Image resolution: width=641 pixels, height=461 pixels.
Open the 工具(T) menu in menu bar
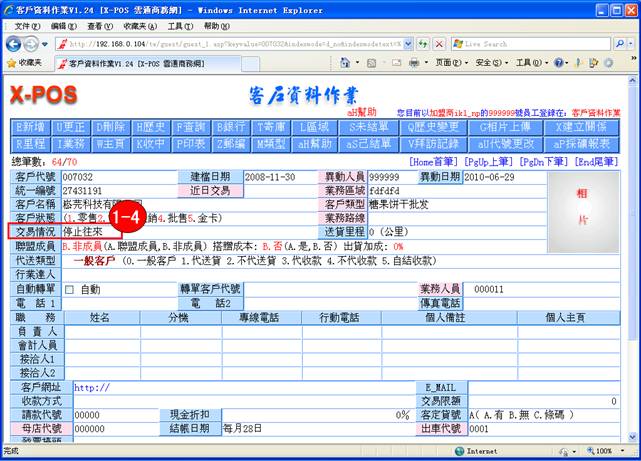pyautogui.click(x=180, y=24)
